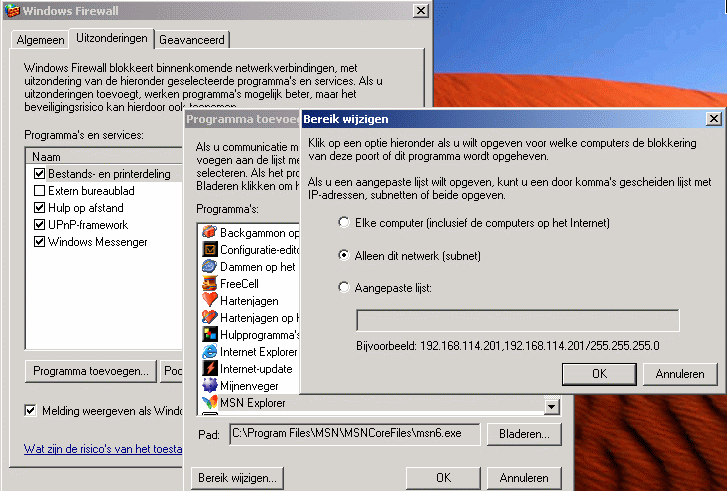Open the risks help link
The width and height of the screenshot is (727, 491).
tap(103, 449)
